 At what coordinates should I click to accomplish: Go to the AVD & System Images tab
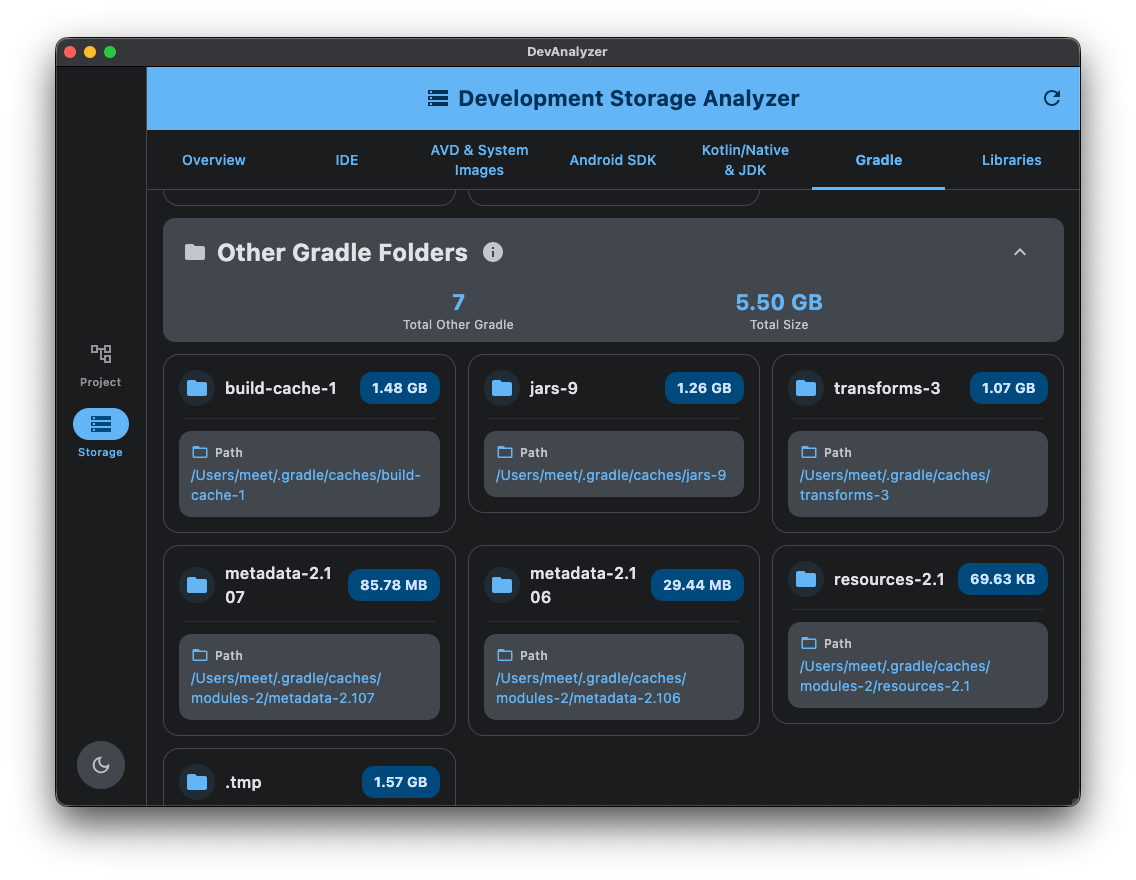pos(479,160)
